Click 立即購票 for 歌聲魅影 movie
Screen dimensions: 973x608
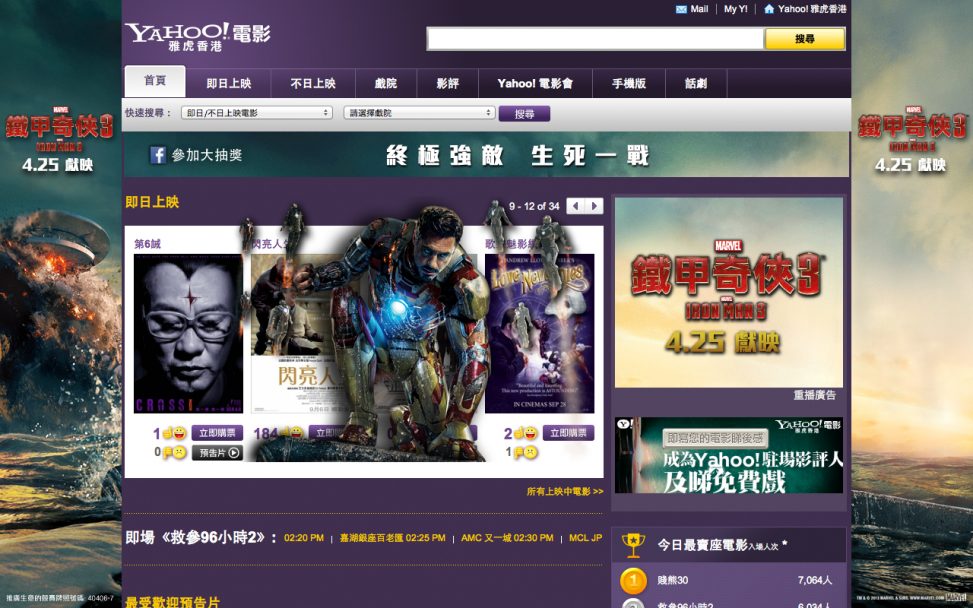tap(568, 433)
